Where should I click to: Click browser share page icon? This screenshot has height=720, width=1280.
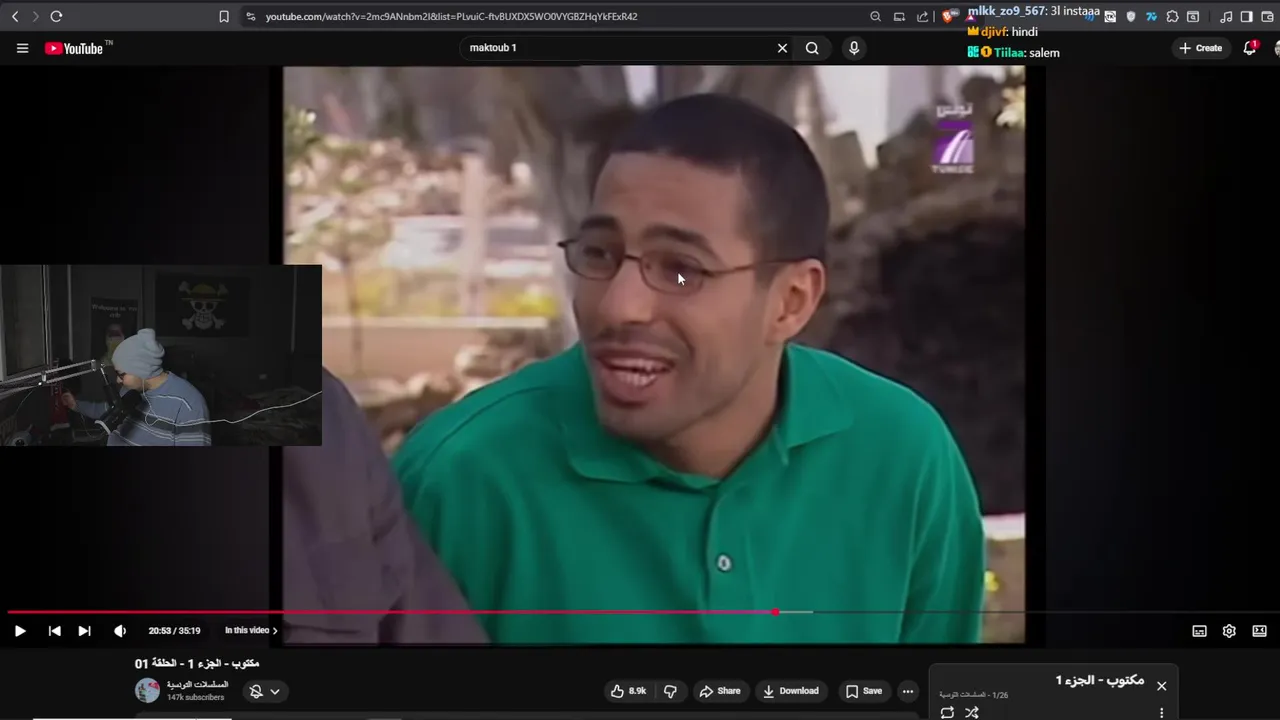point(922,16)
